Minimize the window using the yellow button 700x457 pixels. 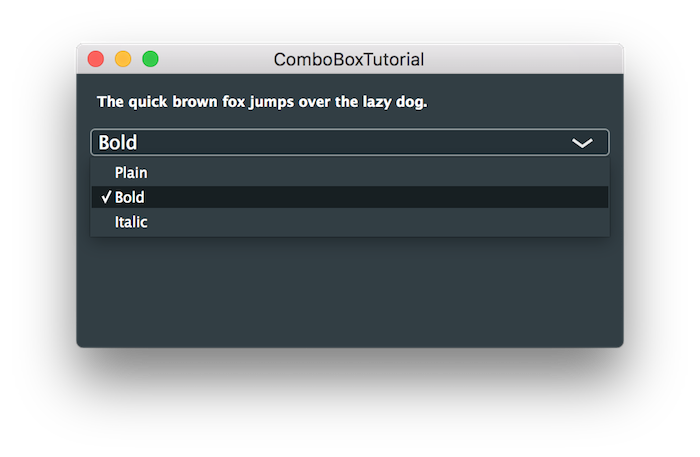123,59
